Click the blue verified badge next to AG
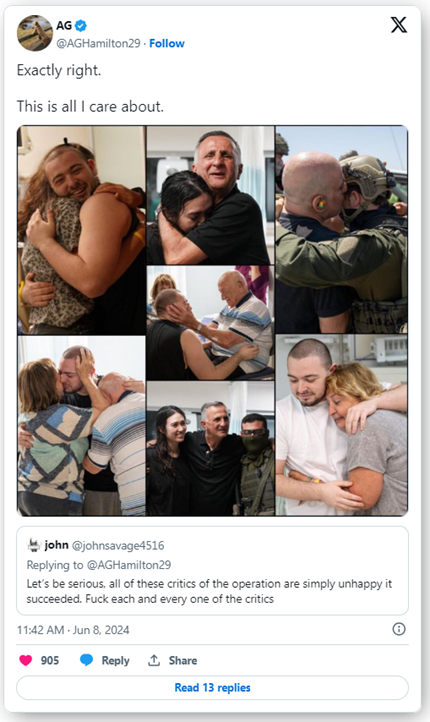430x722 pixels. tap(81, 26)
